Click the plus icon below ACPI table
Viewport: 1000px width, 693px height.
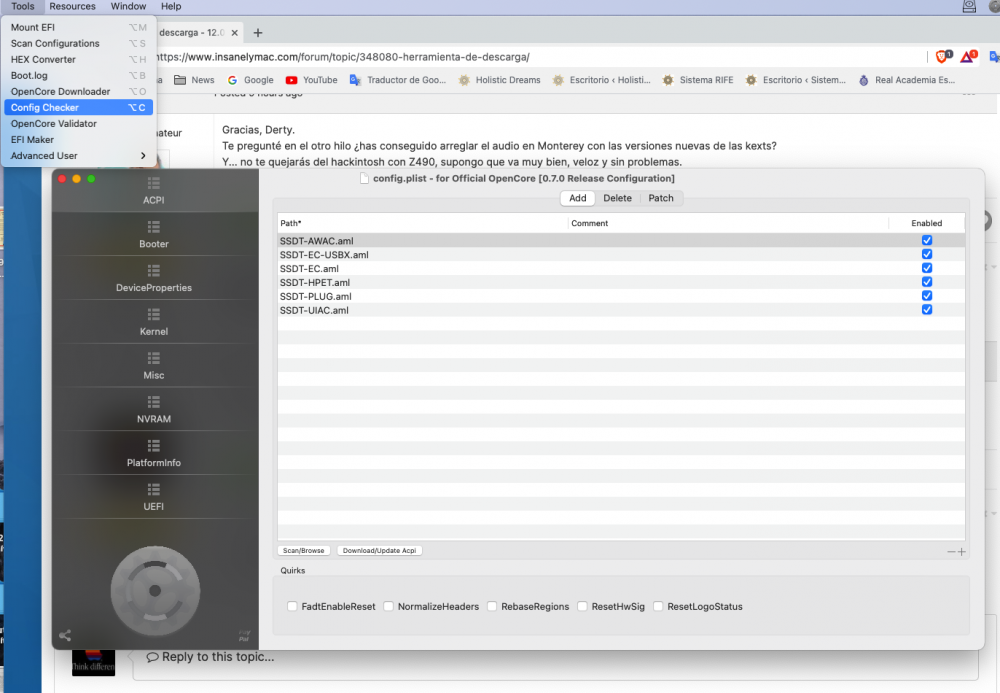[962, 551]
